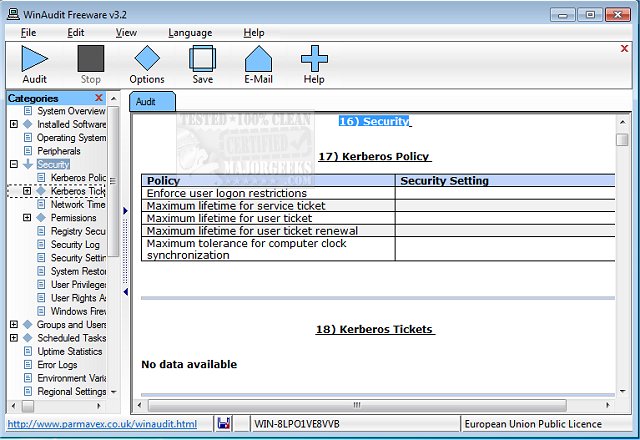Collapse the Security tree node
640x440 pixels.
click(x=14, y=164)
